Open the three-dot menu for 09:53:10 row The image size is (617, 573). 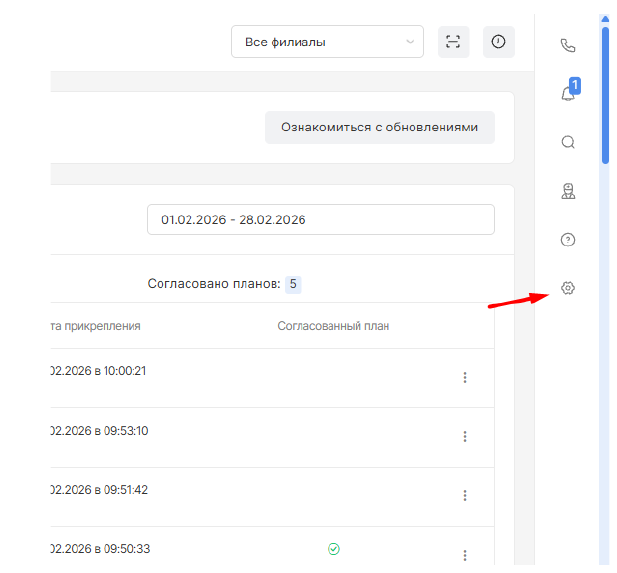(x=465, y=436)
